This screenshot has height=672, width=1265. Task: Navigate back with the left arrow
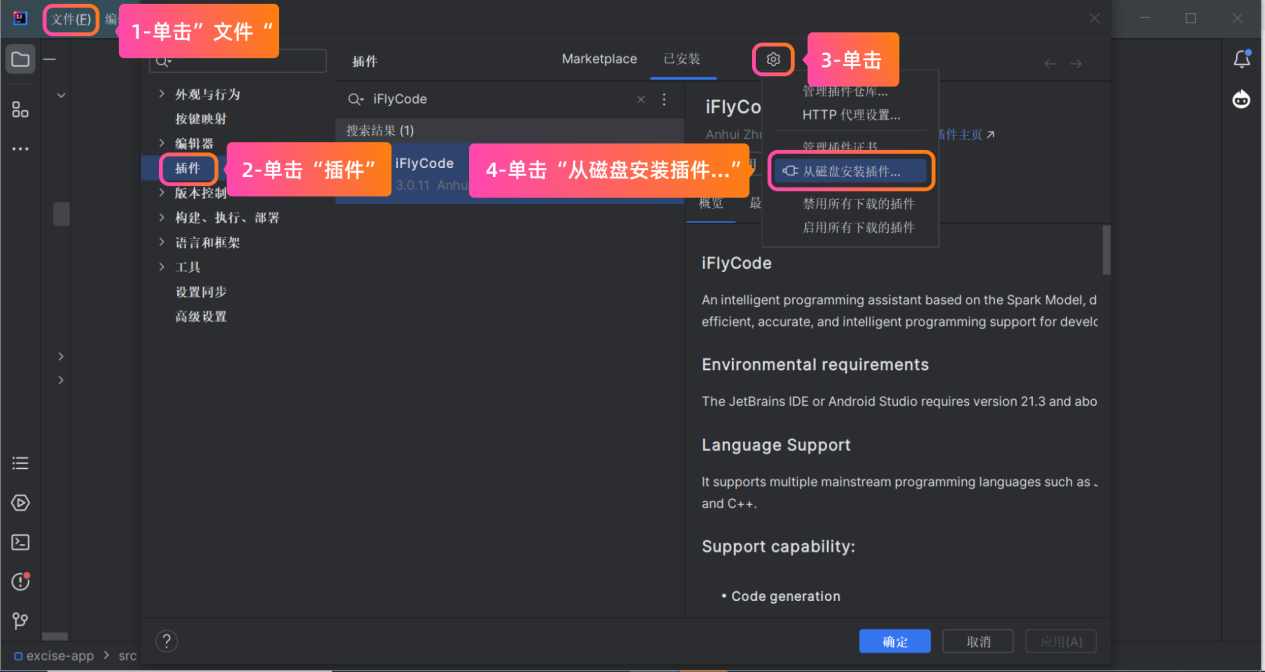[x=1050, y=64]
